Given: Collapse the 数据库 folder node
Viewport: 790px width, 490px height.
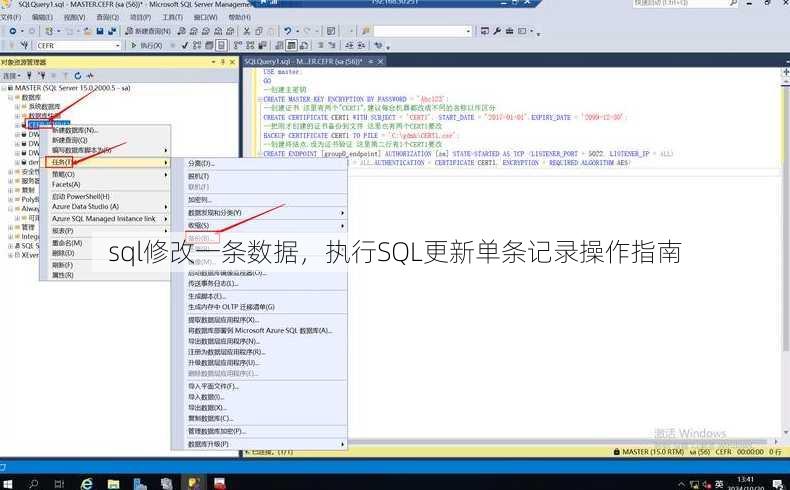Looking at the screenshot, I should pos(11,97).
